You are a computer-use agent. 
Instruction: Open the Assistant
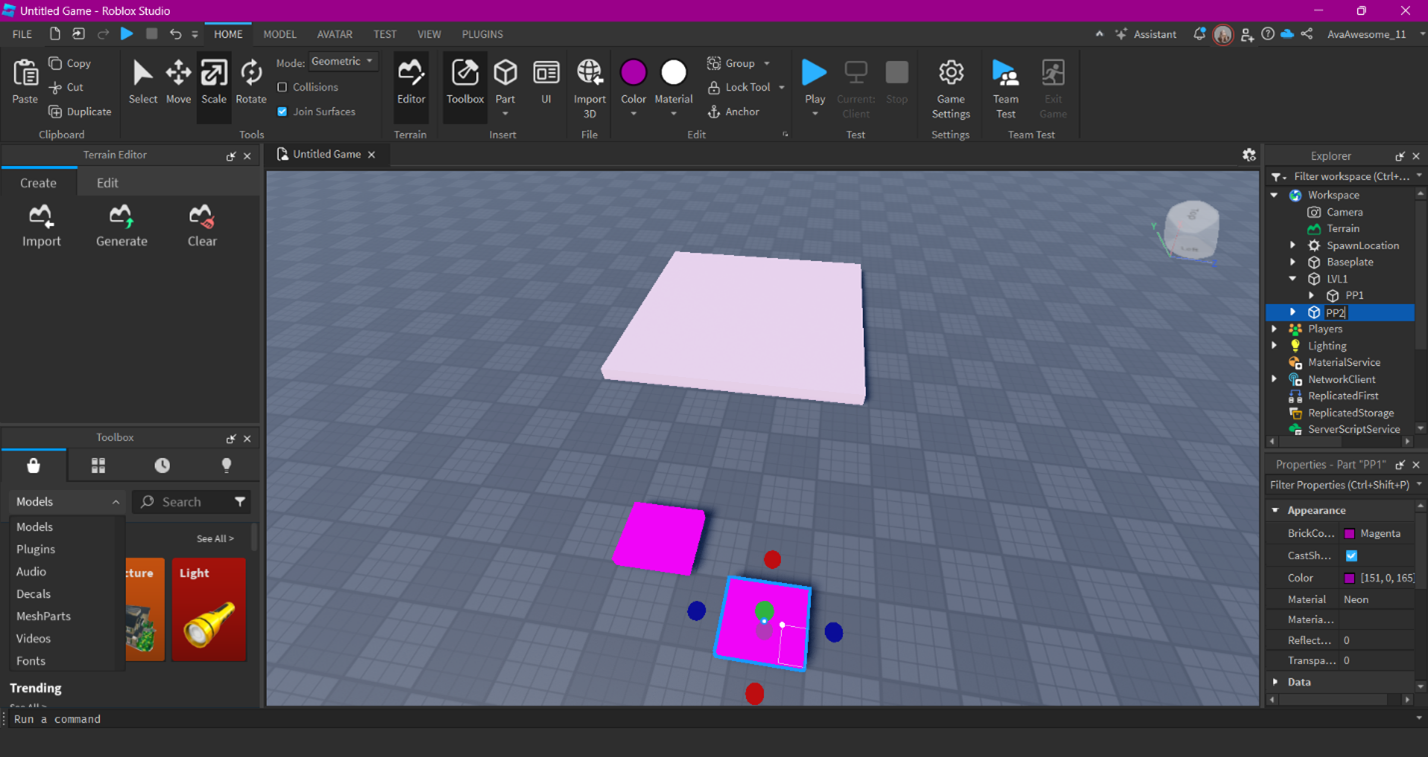[1147, 34]
